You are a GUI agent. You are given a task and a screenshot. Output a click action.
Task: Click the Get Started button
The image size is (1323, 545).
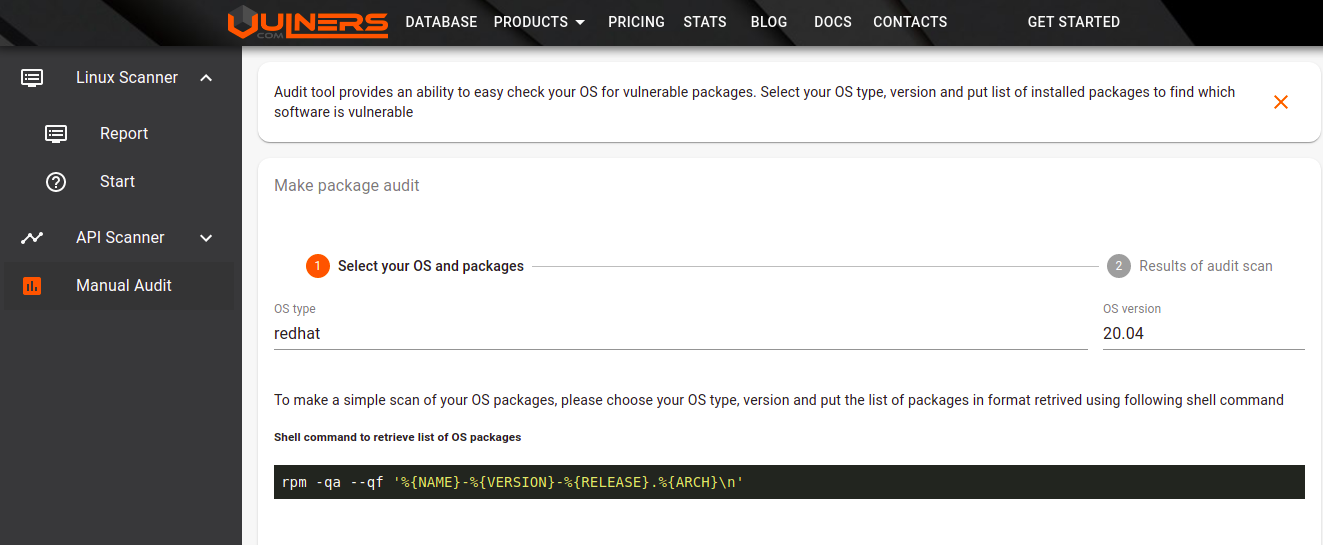1073,22
